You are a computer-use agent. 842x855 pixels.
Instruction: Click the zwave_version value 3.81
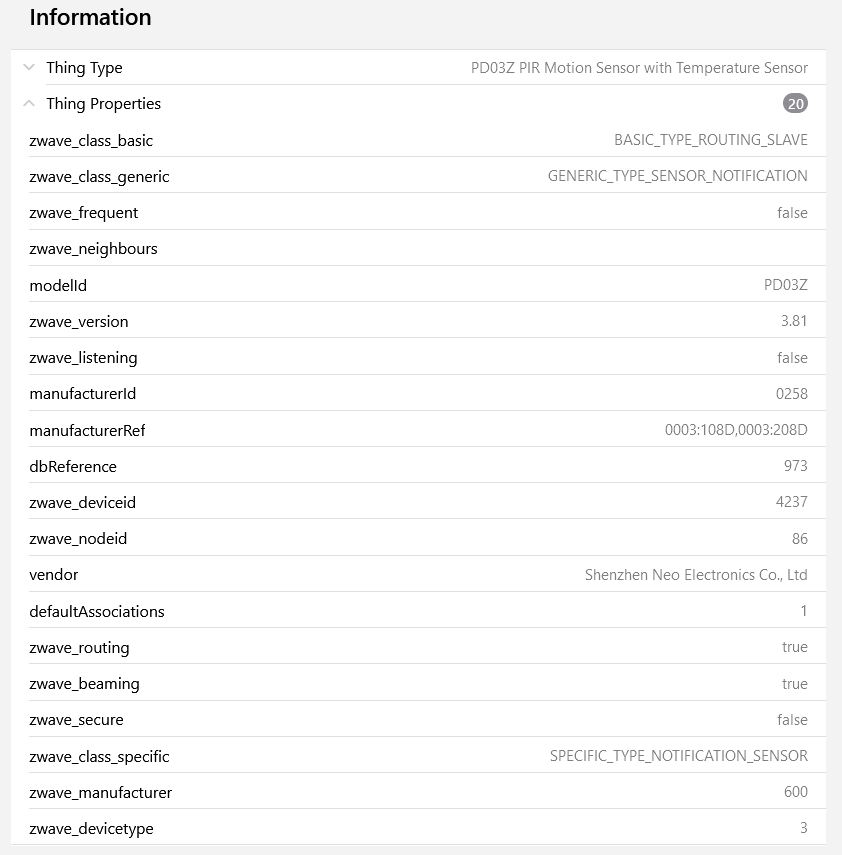[793, 321]
